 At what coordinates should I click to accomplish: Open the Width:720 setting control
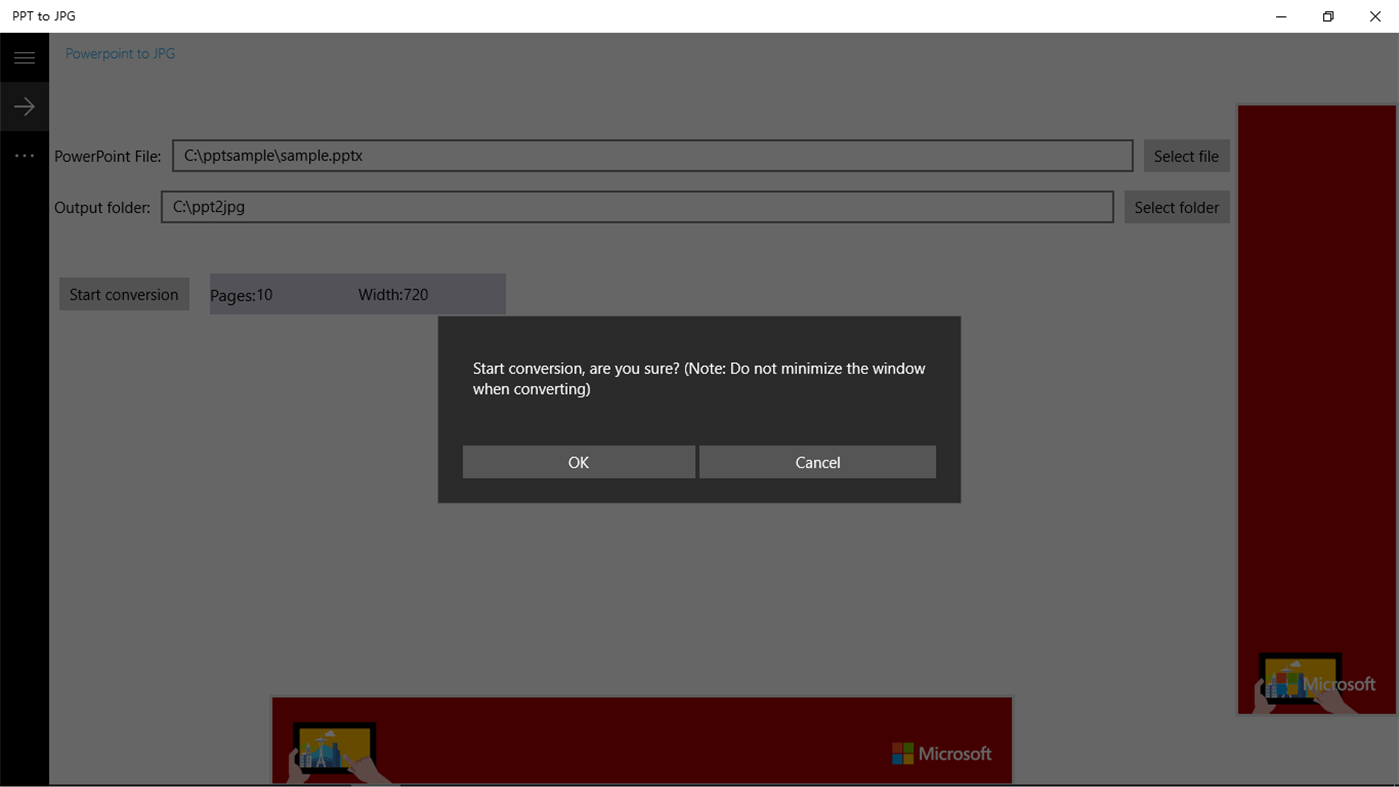[x=393, y=294]
